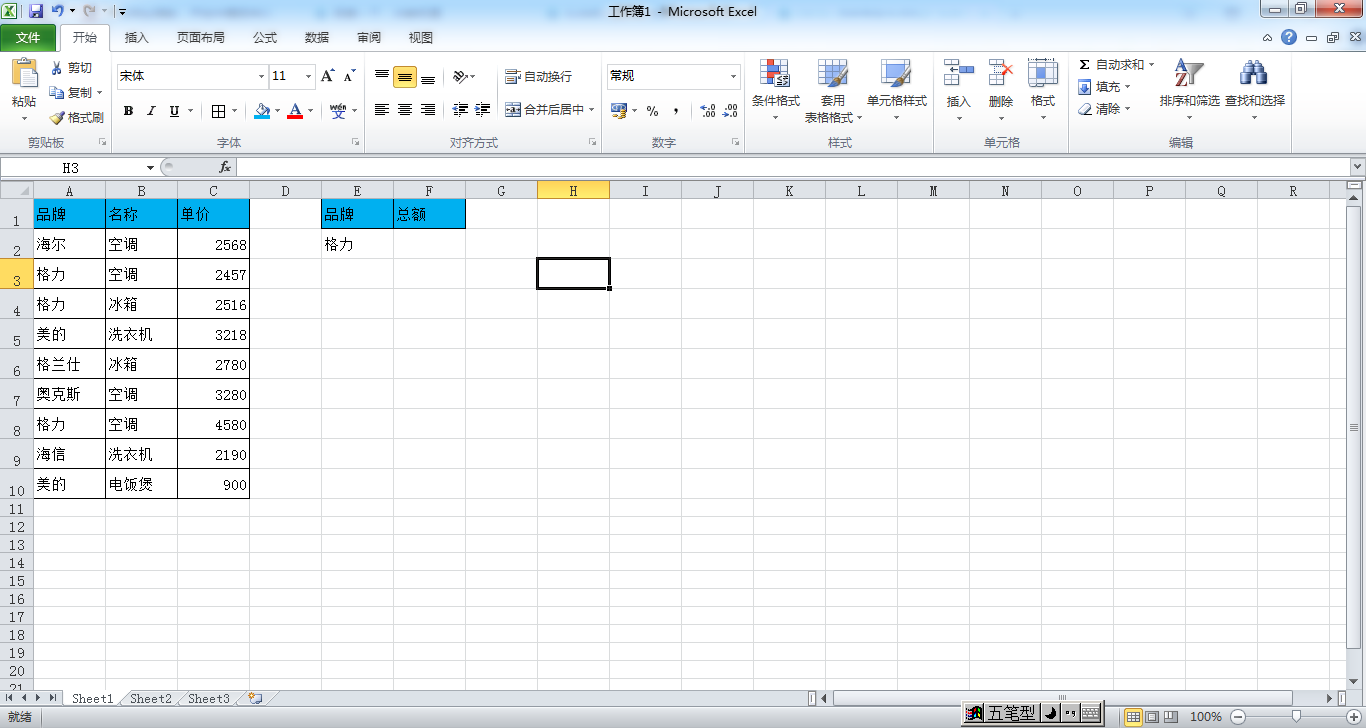The image size is (1366, 728).
Task: Copy the selection with 复制
Action: pyautogui.click(x=76, y=92)
